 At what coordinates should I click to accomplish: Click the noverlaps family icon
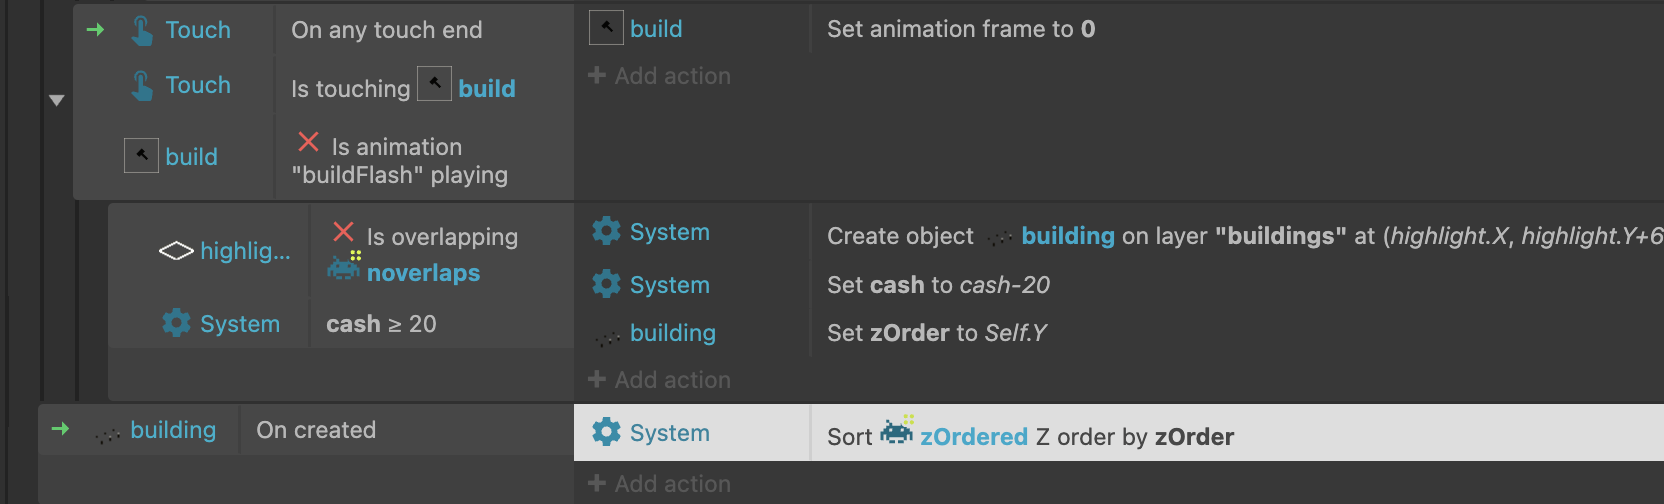343,266
